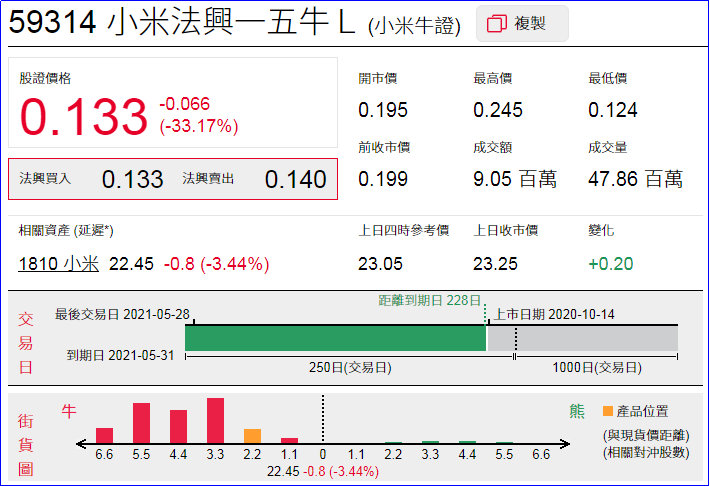The height and width of the screenshot is (486, 710).
Task: Click the 成交額 value 9.05 百萬
Action: [515, 179]
